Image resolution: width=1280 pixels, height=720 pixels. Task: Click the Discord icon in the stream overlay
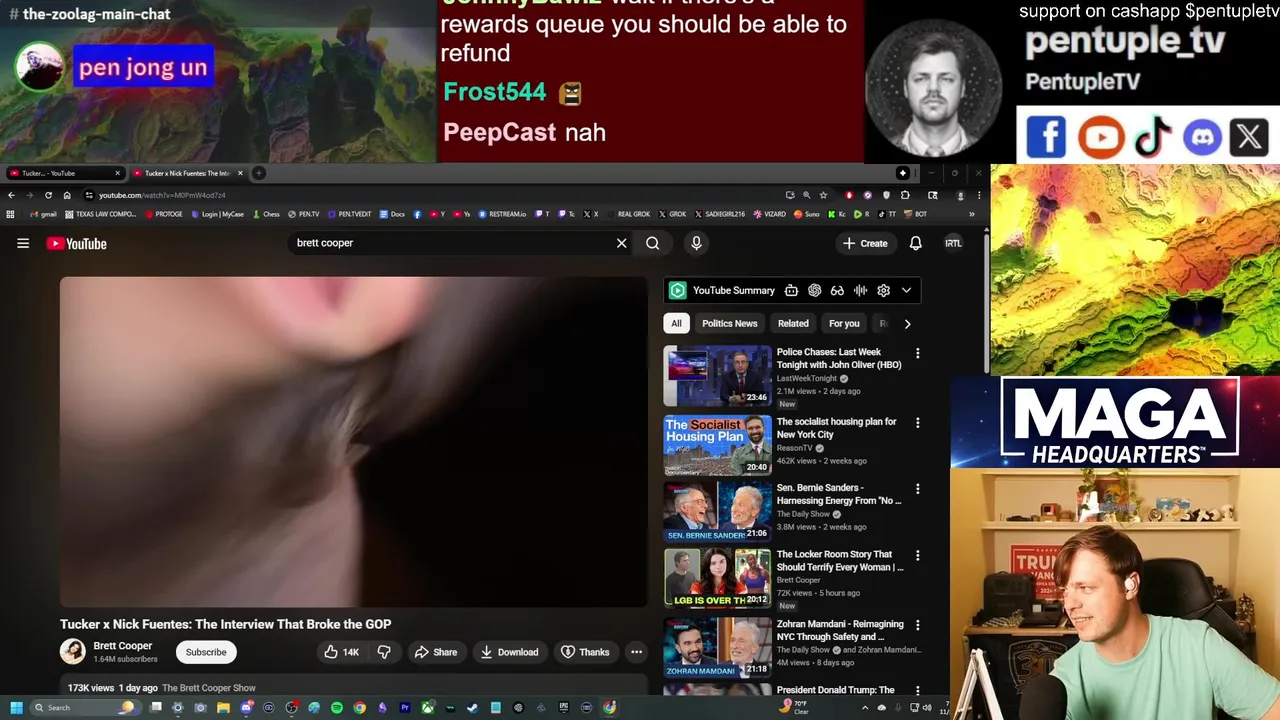pyautogui.click(x=1202, y=137)
